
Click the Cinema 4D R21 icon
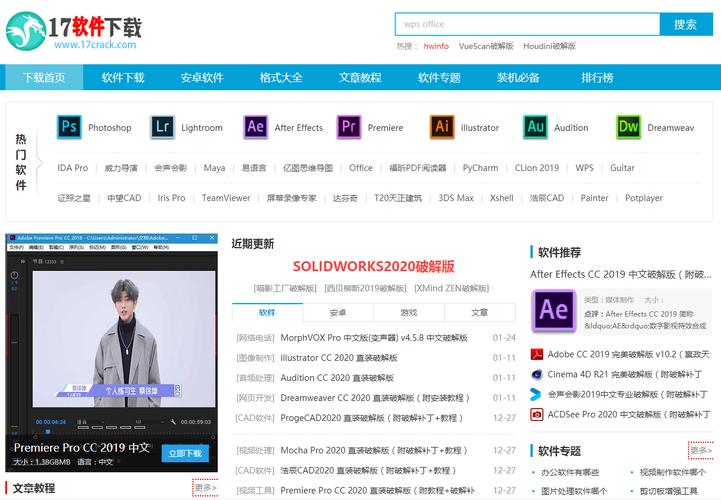[537, 374]
